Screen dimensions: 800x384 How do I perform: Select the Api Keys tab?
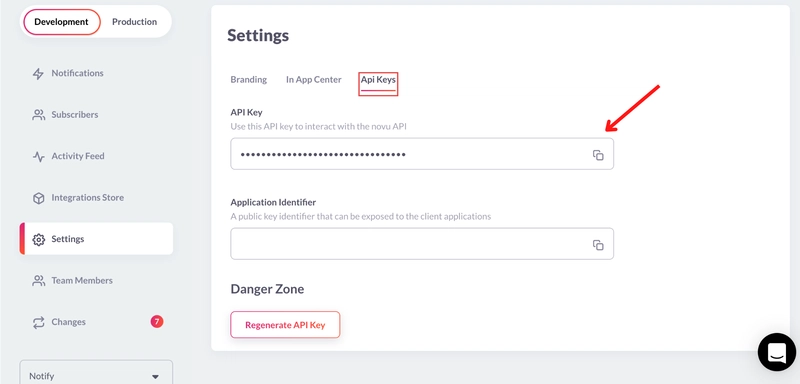coord(378,80)
